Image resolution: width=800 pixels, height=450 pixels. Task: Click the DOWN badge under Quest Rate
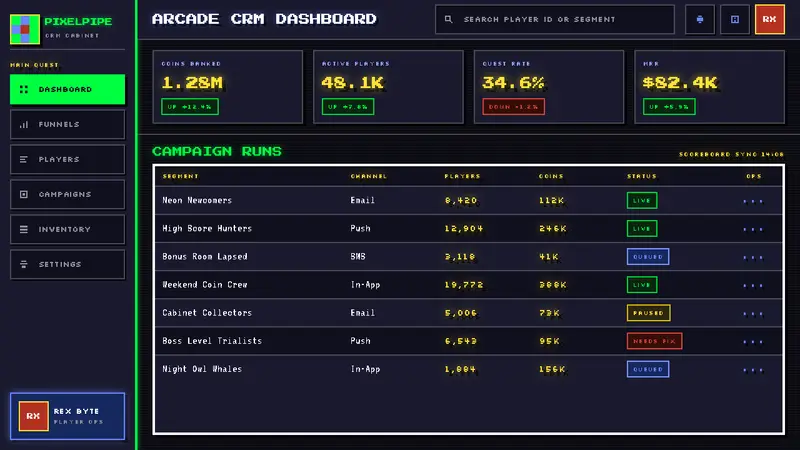[513, 107]
